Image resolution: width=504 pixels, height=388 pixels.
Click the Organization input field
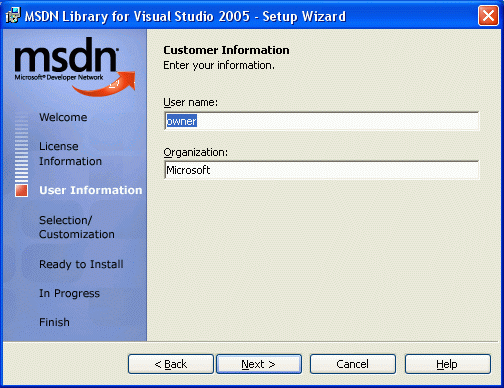[x=322, y=170]
